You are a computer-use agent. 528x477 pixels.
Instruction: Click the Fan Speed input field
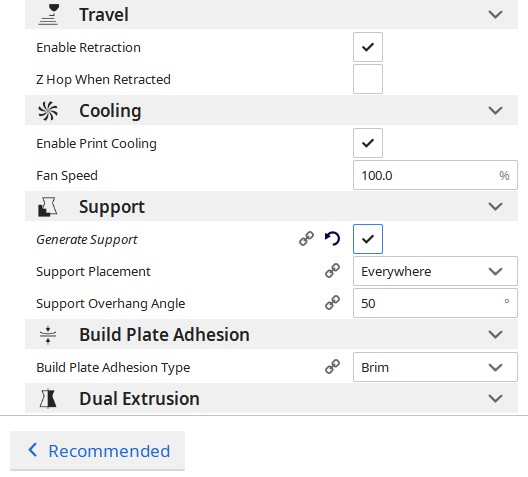pyautogui.click(x=435, y=175)
